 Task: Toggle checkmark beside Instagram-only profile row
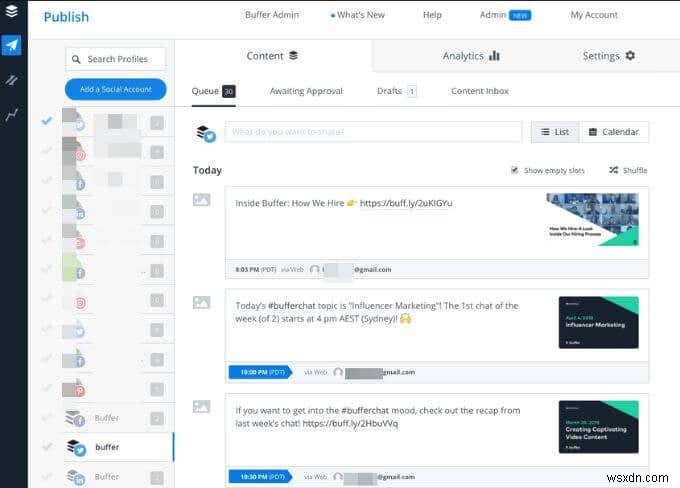(46, 298)
